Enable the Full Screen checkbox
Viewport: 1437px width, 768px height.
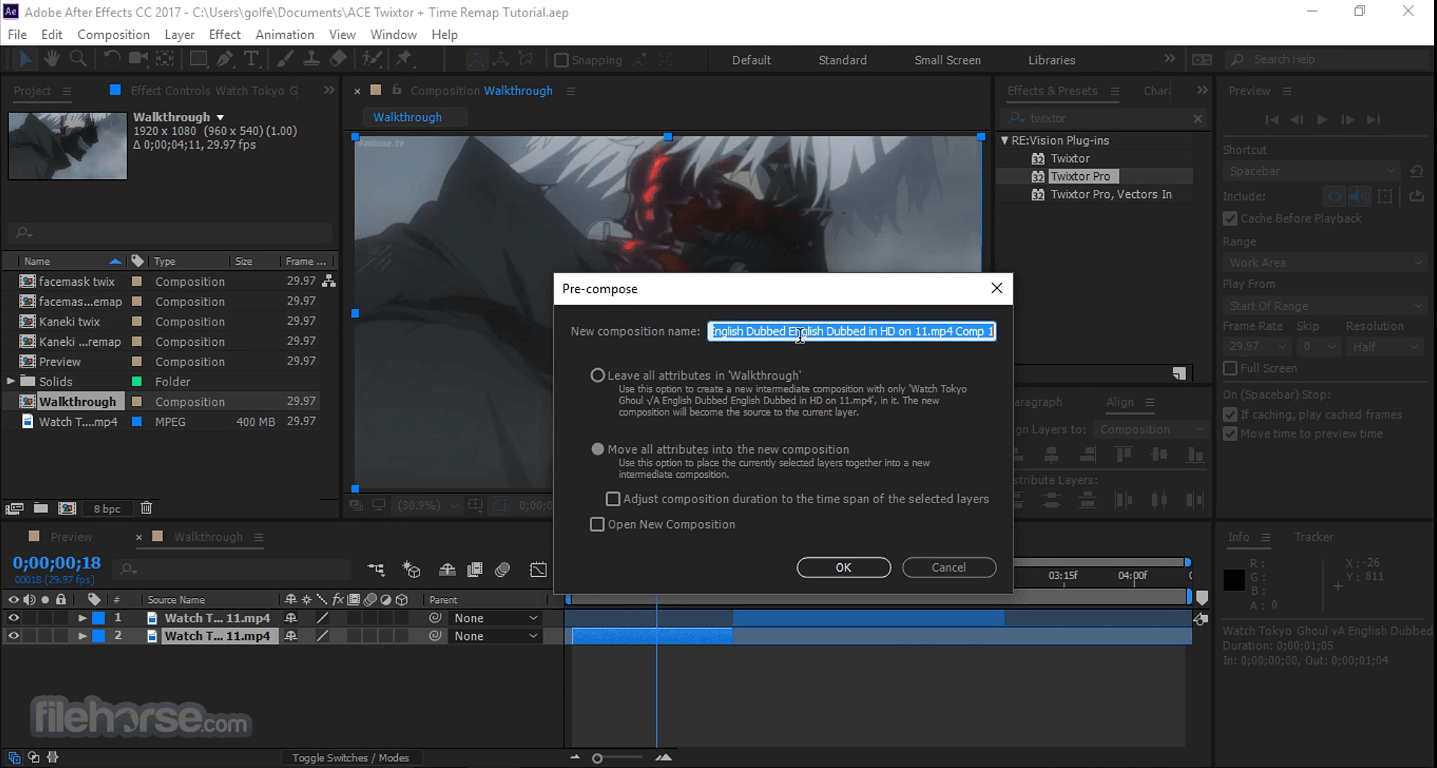tap(1230, 368)
